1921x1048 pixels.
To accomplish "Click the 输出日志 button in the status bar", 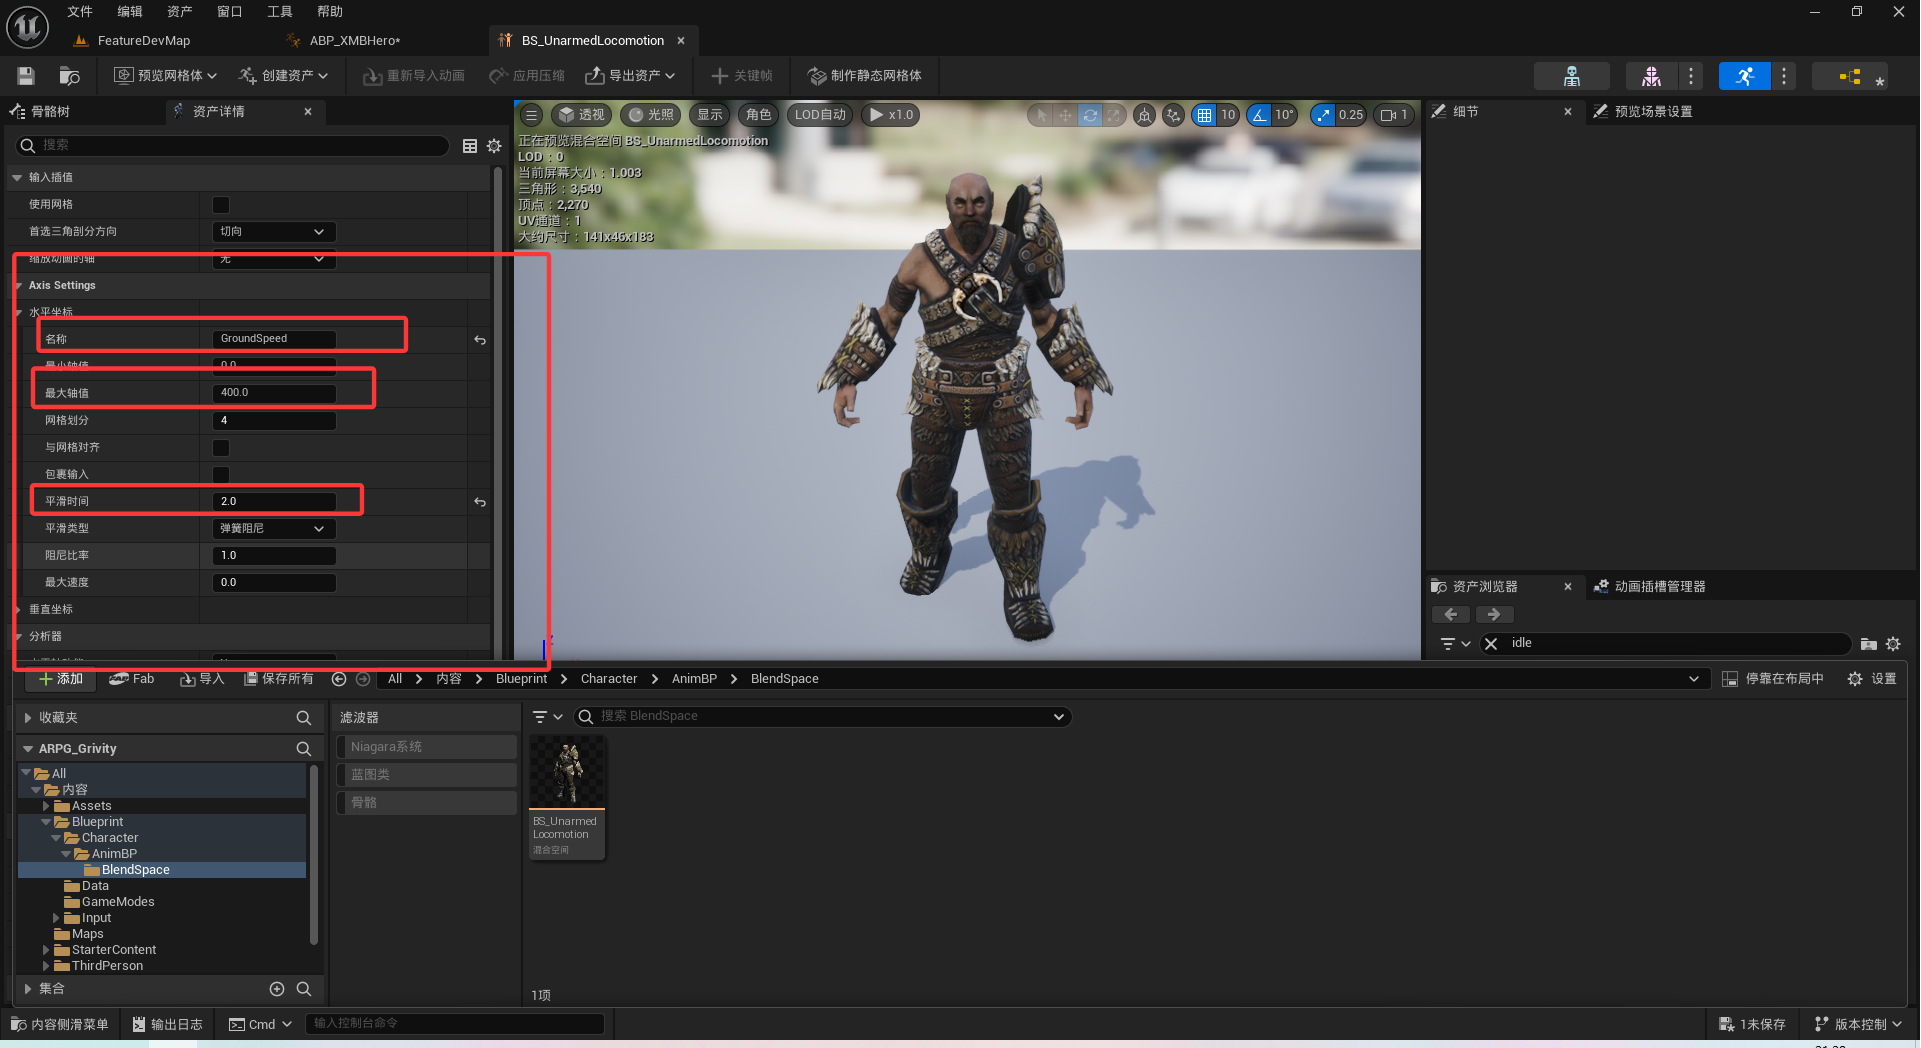I will coord(168,1025).
